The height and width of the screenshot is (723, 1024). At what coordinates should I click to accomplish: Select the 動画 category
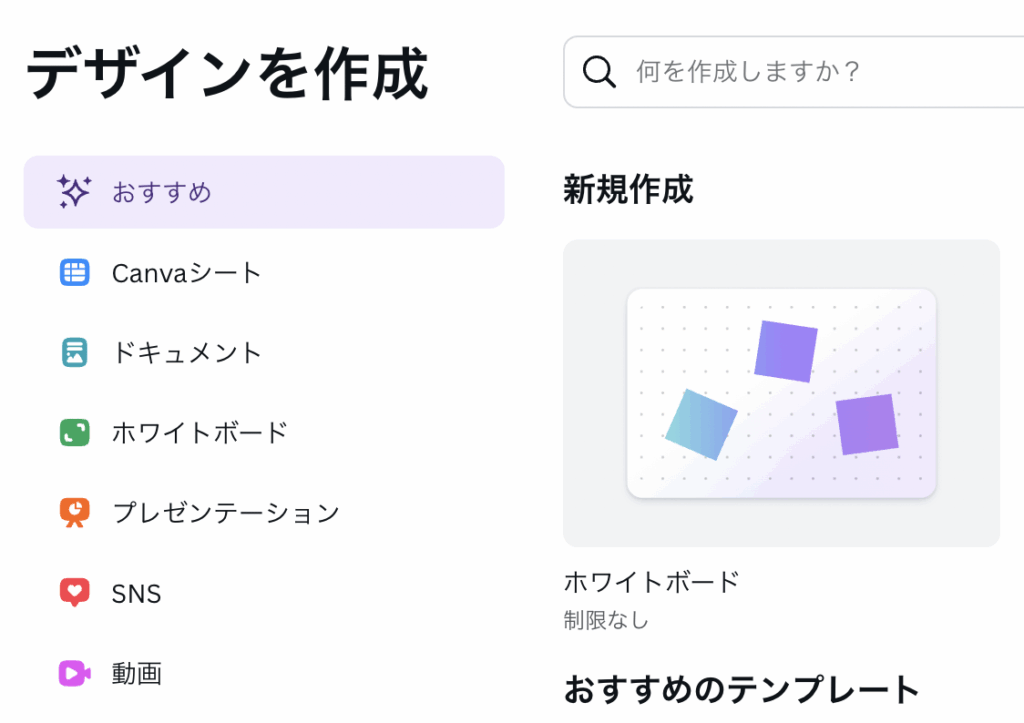point(136,673)
